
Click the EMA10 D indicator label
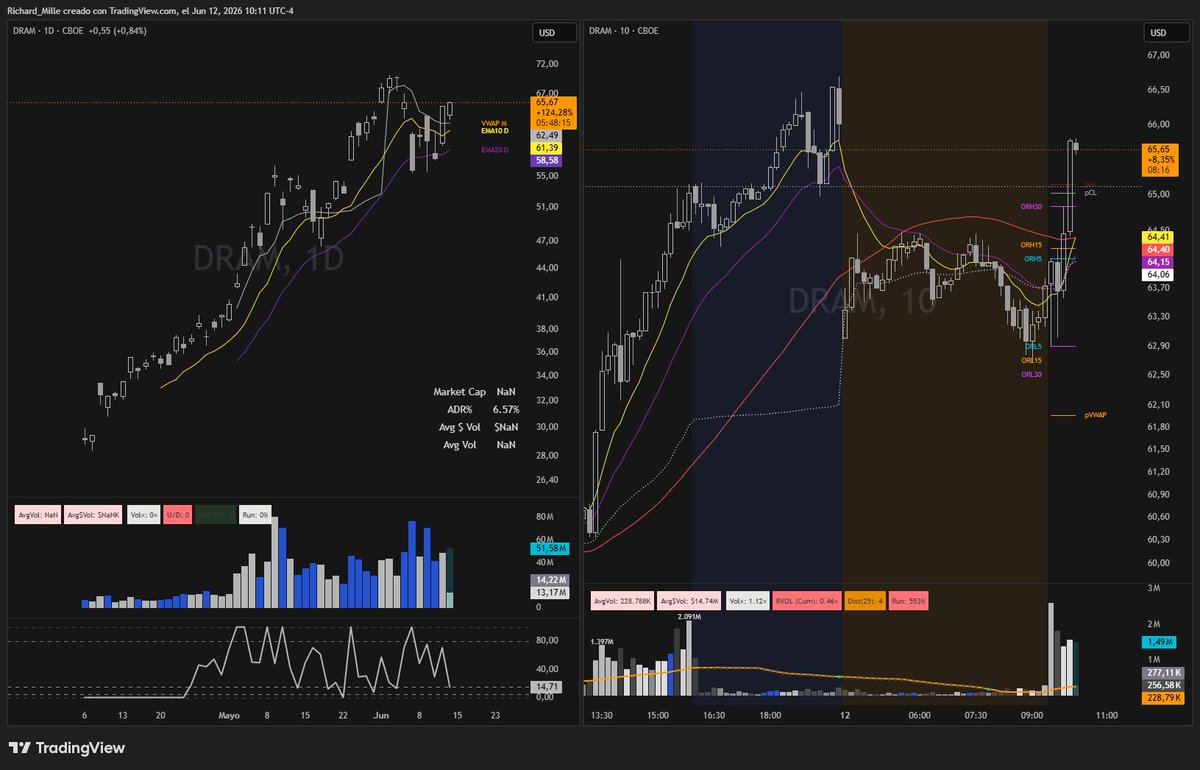[495, 131]
